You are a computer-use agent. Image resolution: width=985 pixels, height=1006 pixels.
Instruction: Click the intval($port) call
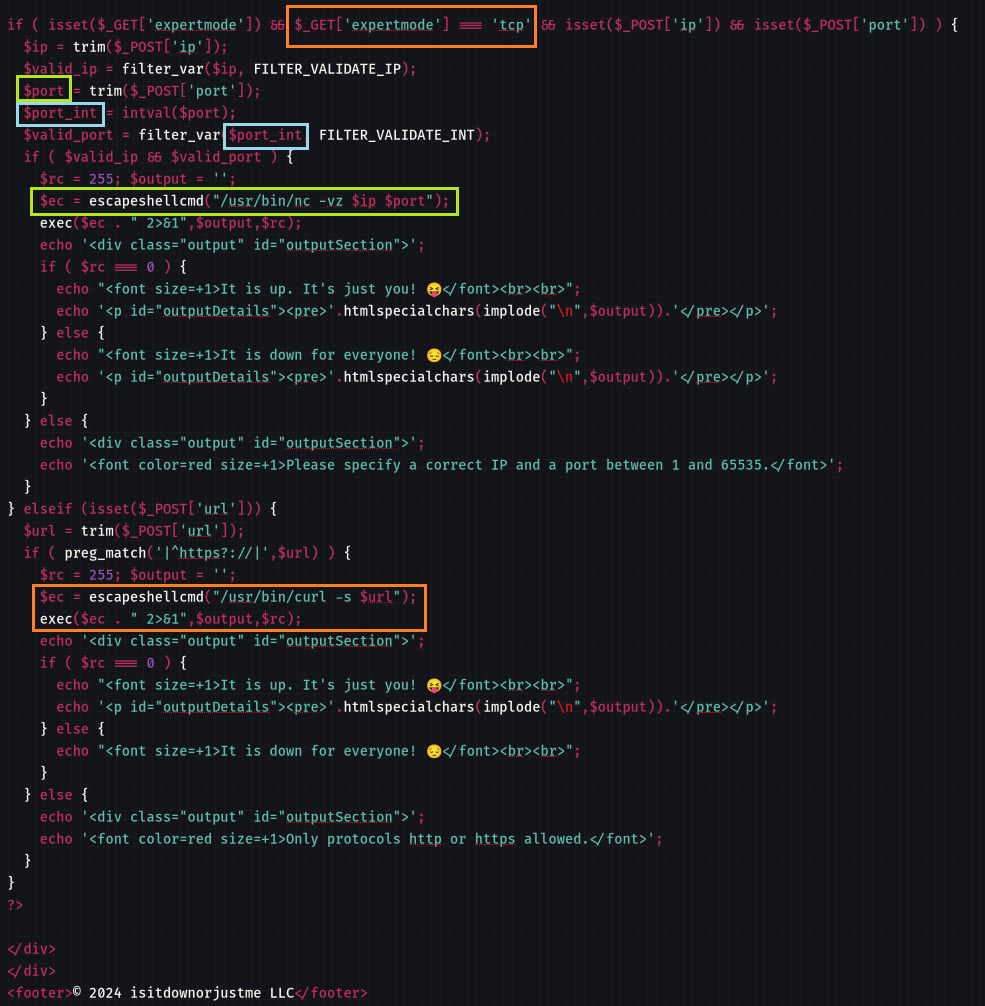point(175,113)
